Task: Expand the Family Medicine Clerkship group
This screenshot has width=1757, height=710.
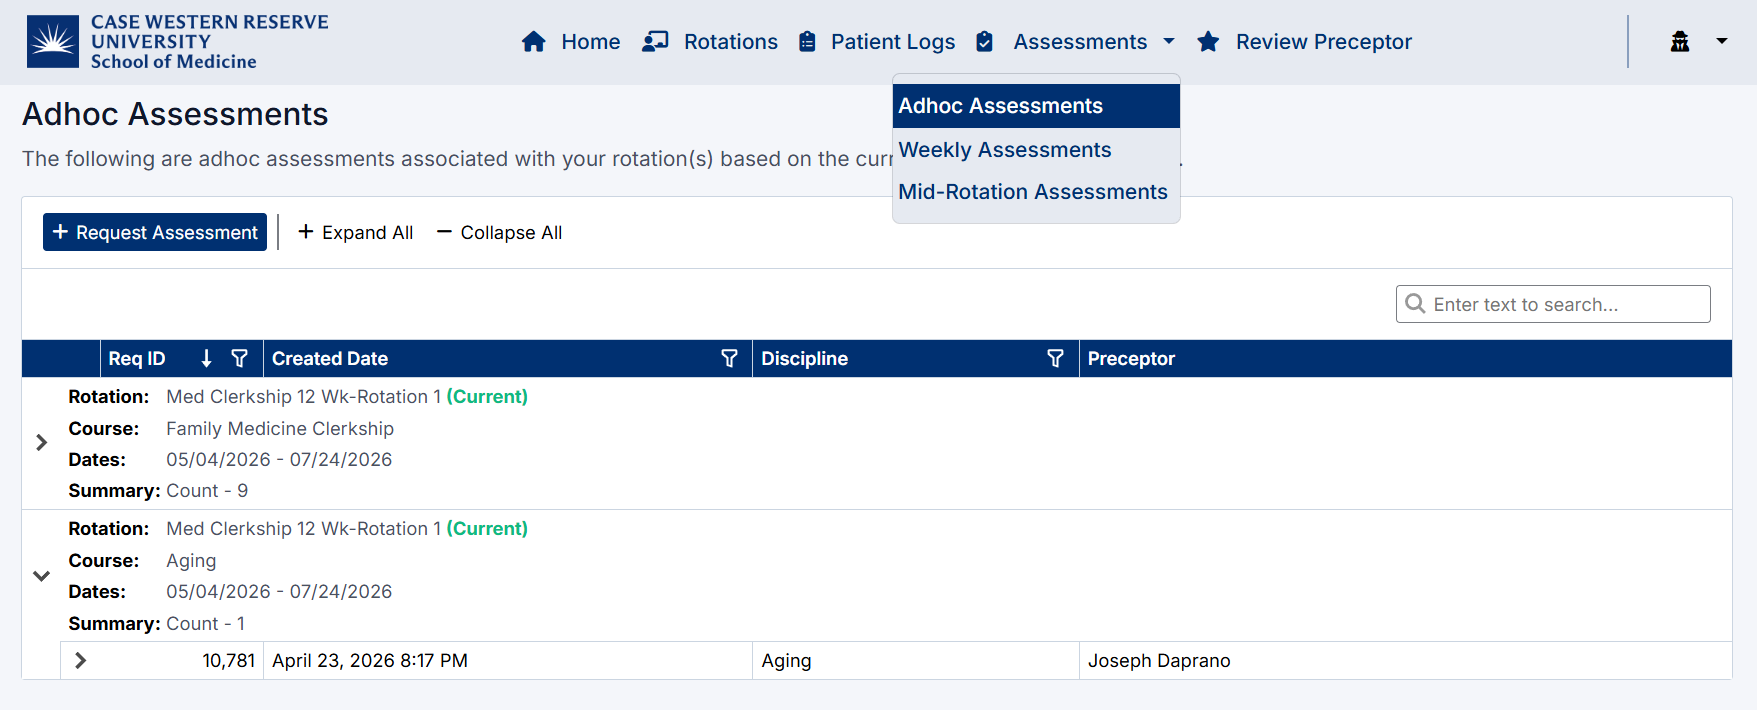Action: (x=41, y=443)
